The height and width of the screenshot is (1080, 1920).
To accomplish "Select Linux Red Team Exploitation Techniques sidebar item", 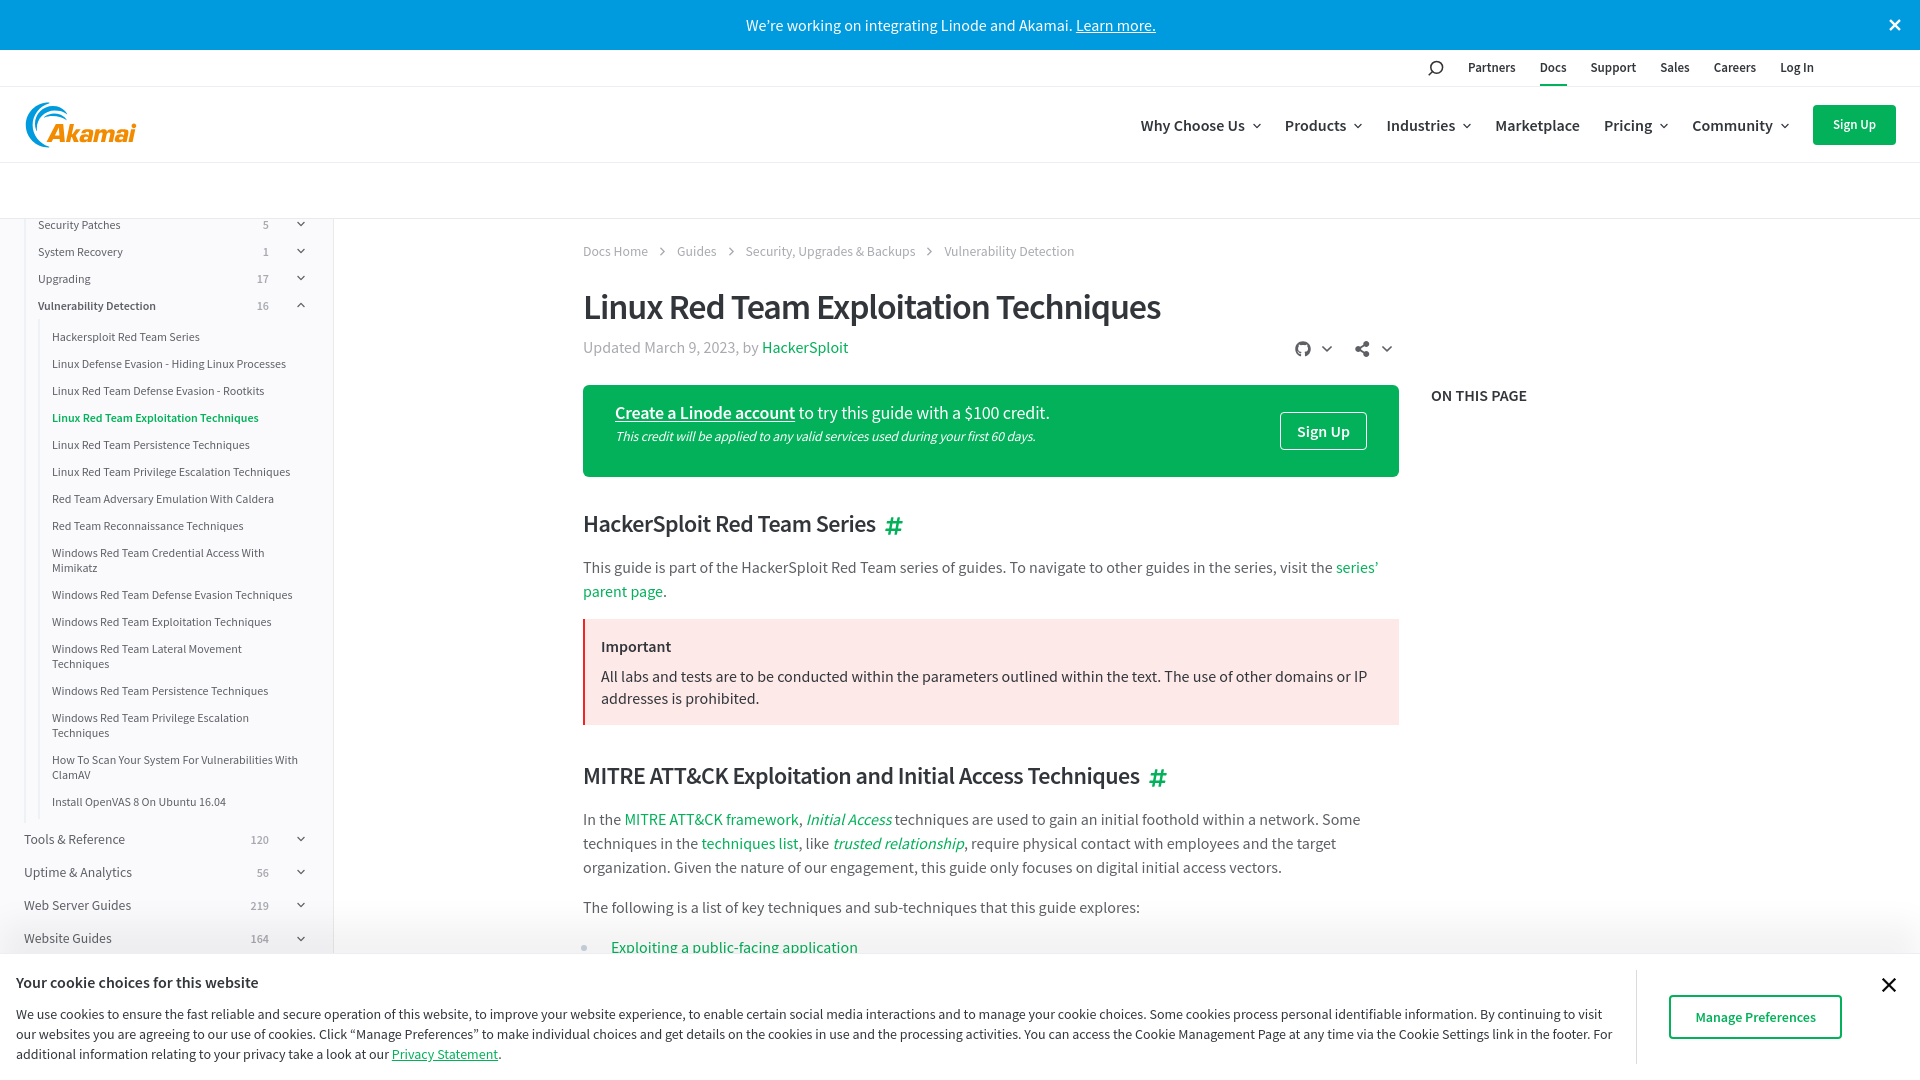I will [155, 418].
